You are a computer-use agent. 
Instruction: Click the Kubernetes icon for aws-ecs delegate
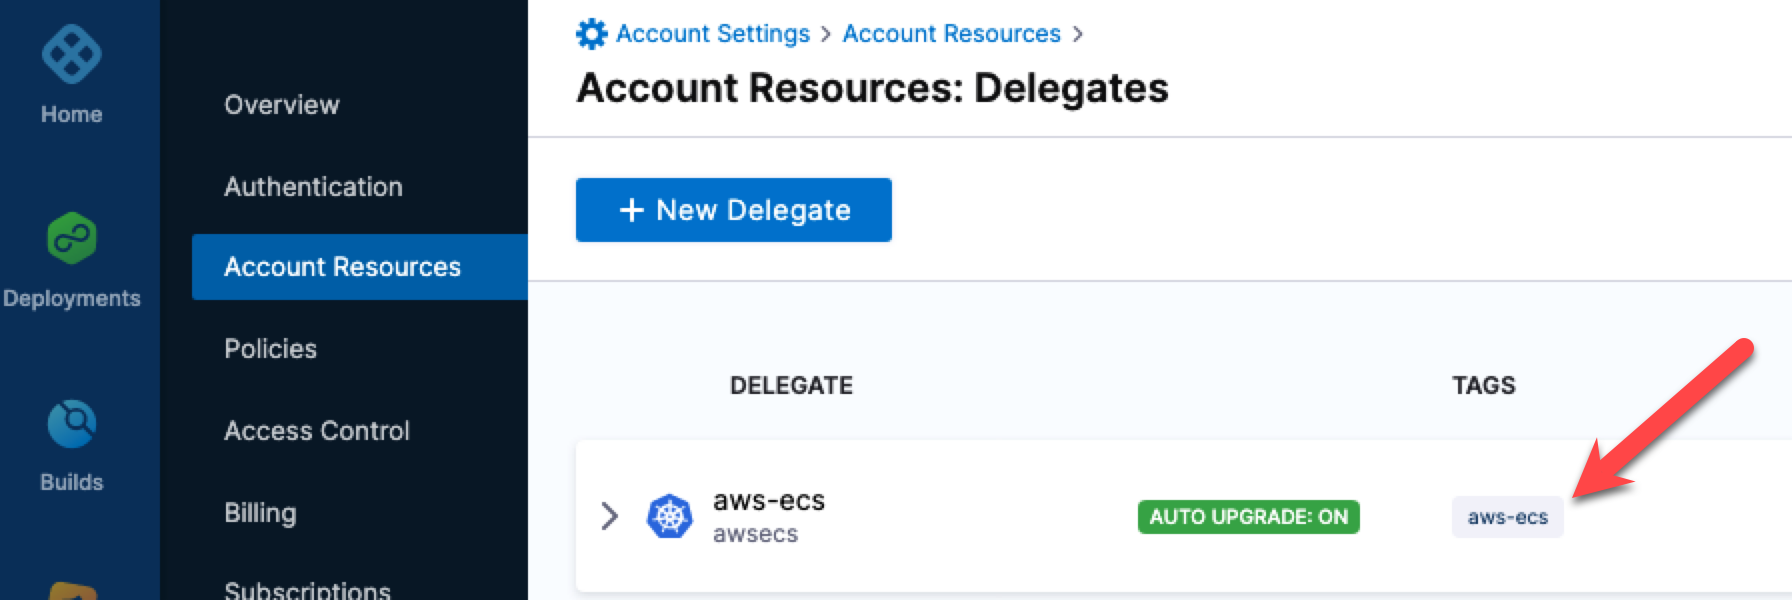click(670, 516)
